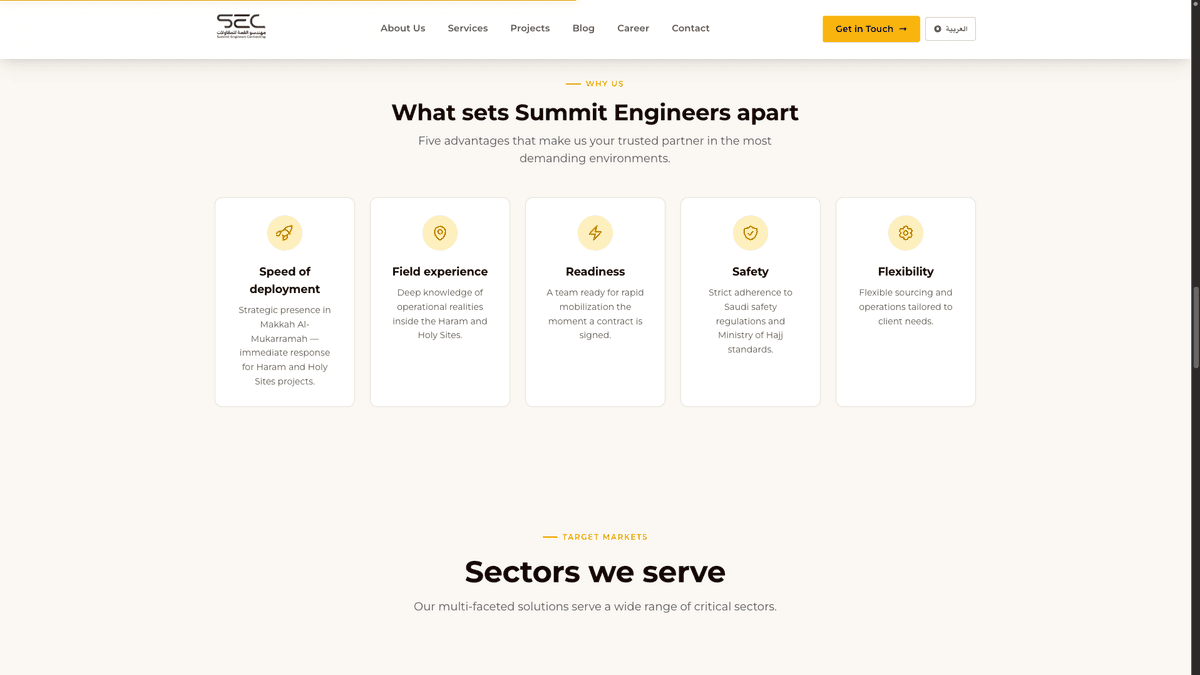1200x675 pixels.
Task: Click the gear Flexibility icon
Action: pos(906,233)
